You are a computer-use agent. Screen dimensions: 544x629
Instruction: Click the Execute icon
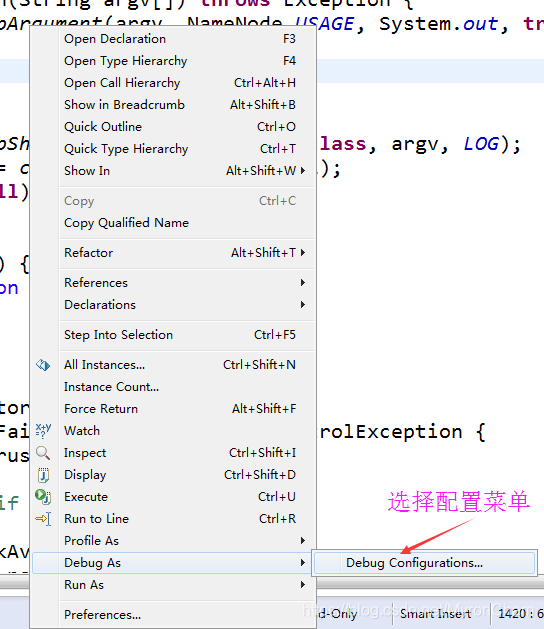point(43,497)
